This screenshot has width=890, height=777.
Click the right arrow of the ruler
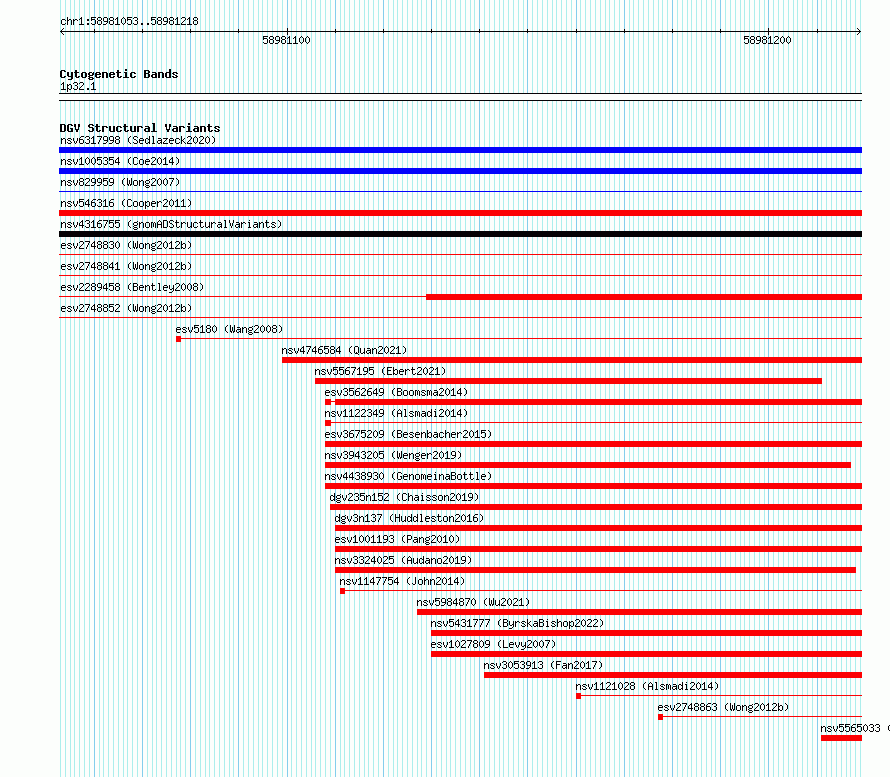[x=859, y=31]
